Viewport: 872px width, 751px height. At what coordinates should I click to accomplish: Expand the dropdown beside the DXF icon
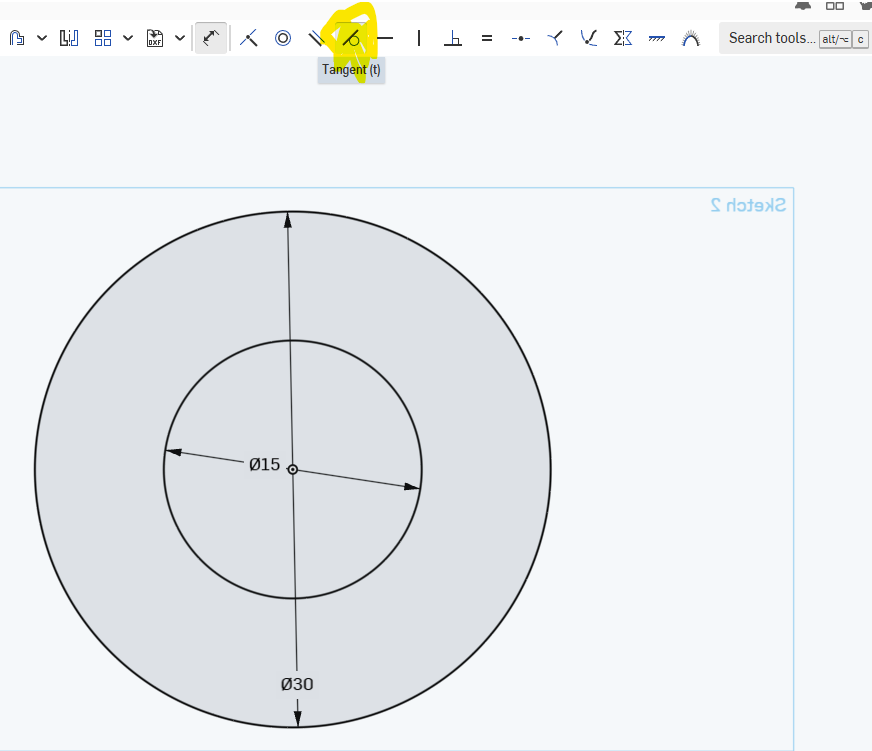pyautogui.click(x=180, y=39)
